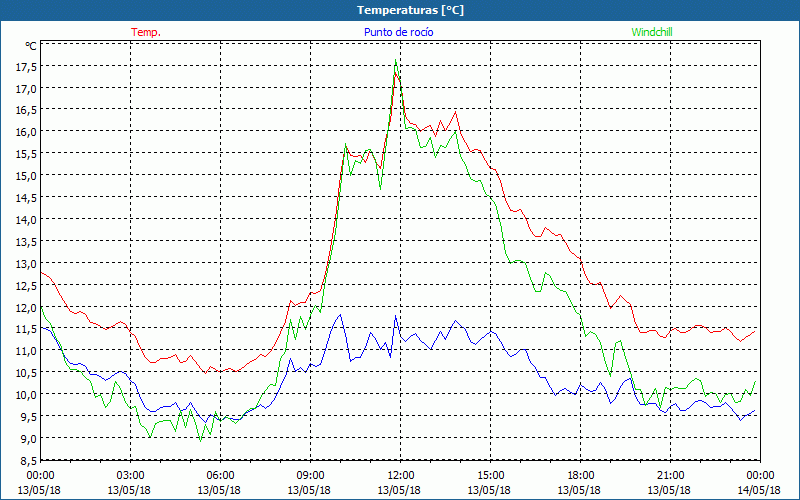Click the '14/05/18' date label

coord(759,490)
